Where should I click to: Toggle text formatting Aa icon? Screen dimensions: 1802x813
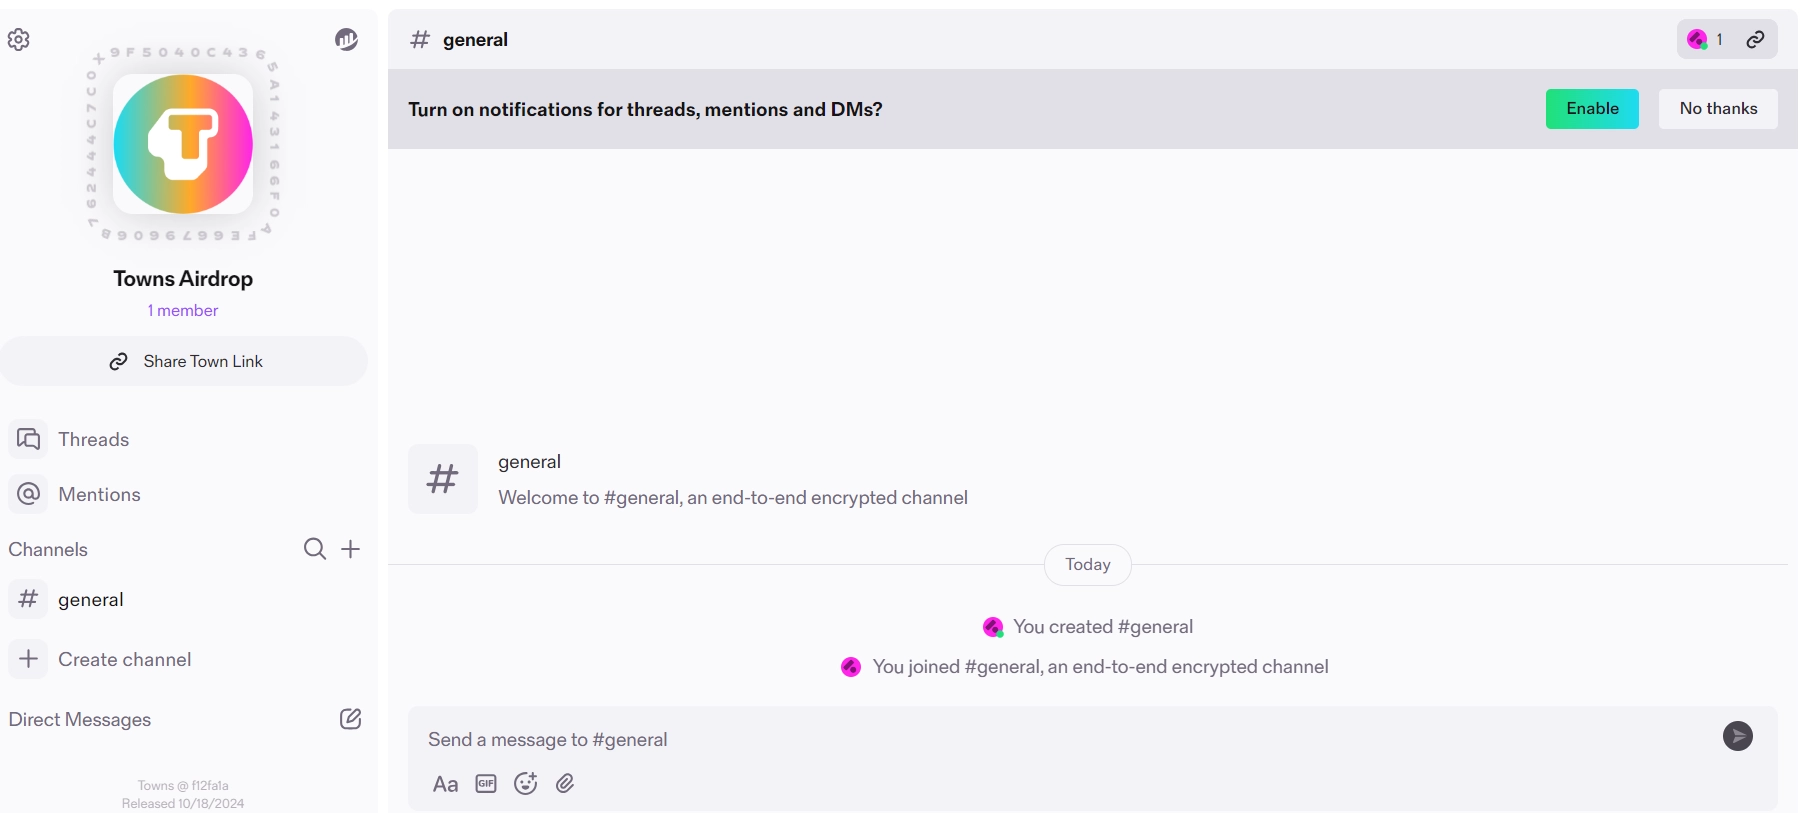[445, 785]
